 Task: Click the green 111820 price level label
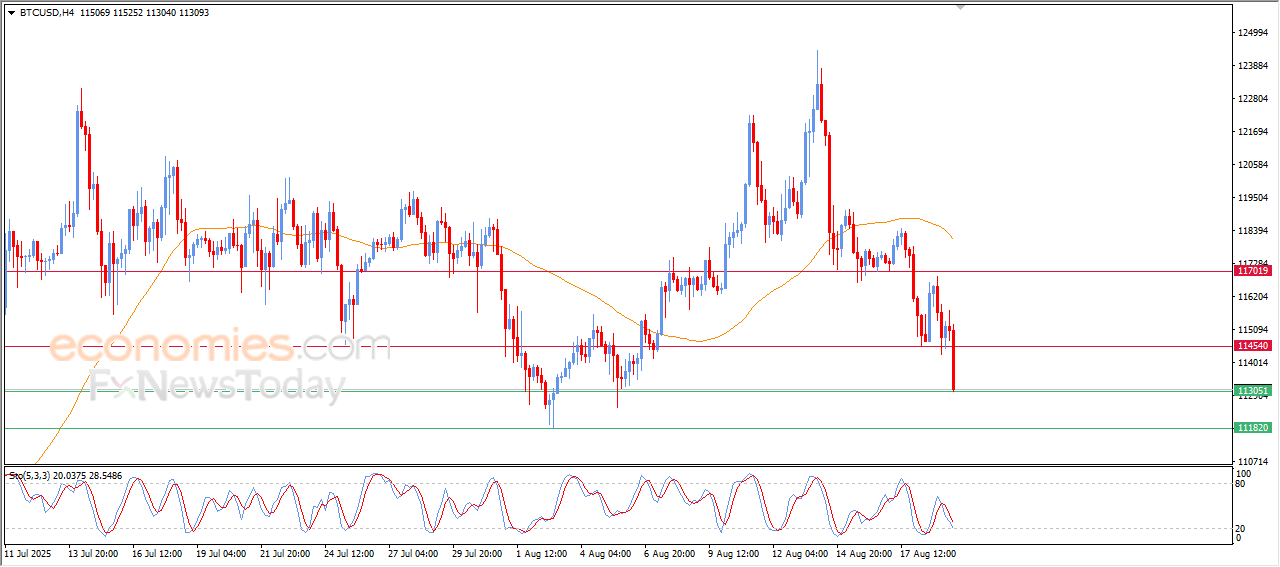(x=1253, y=428)
